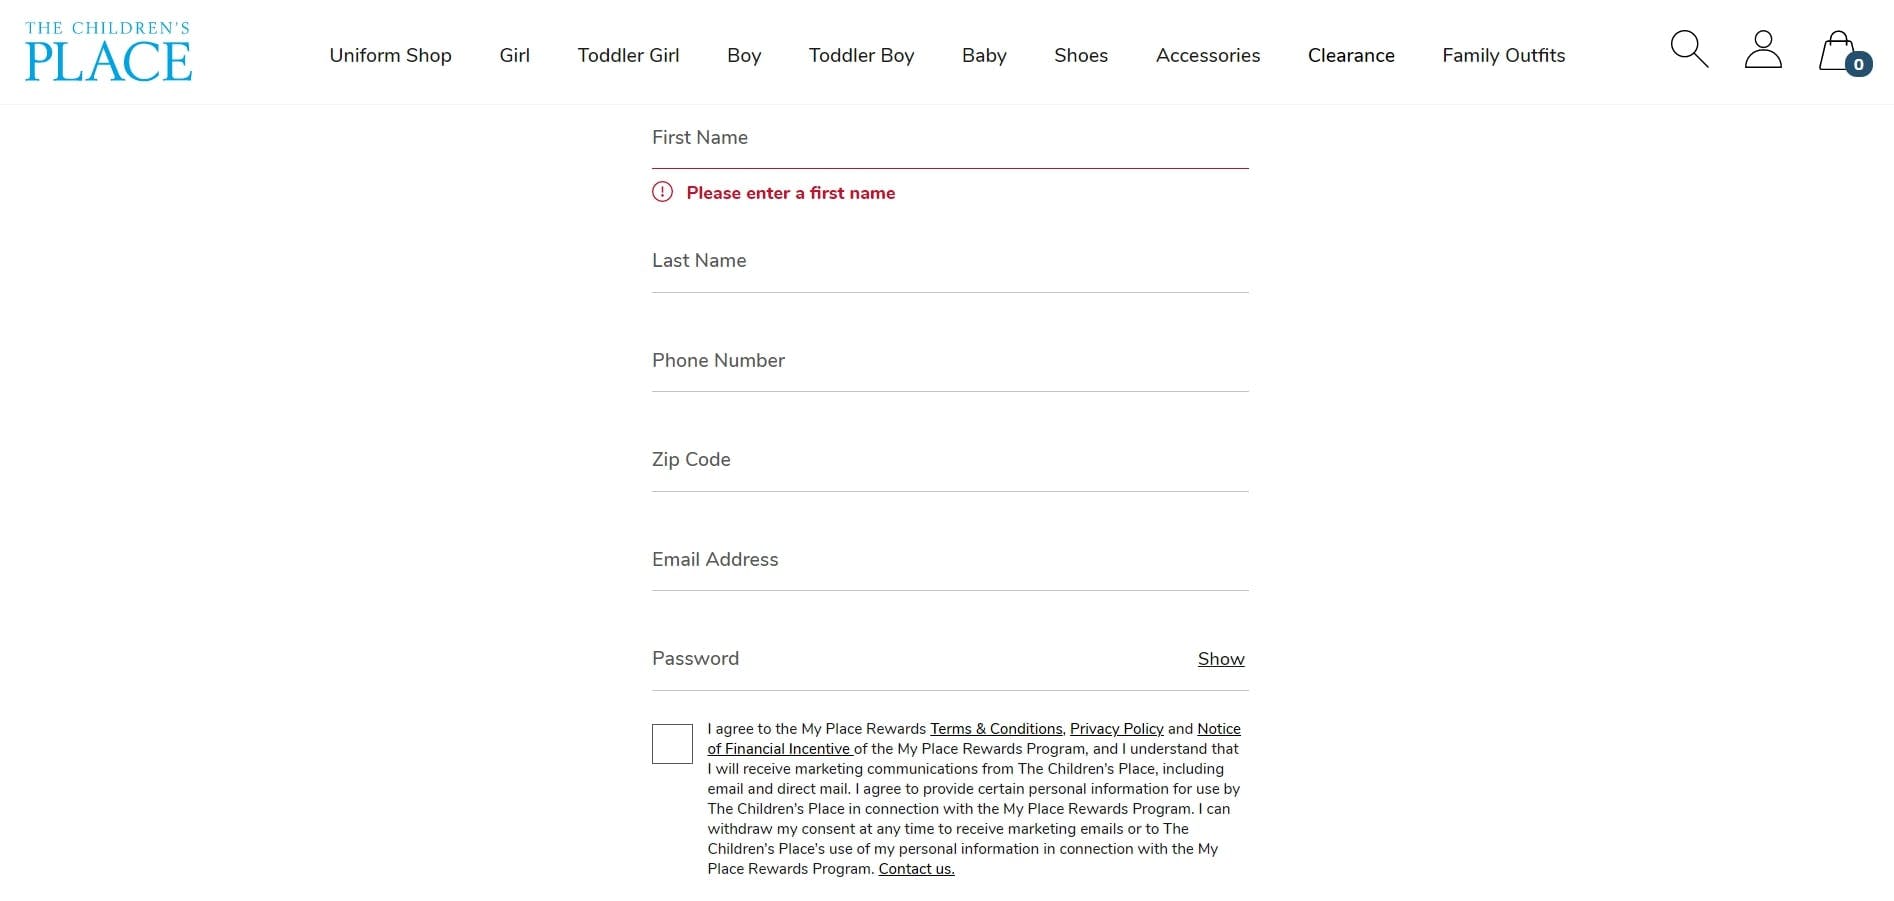Open the shopping bag icon

(1843, 52)
